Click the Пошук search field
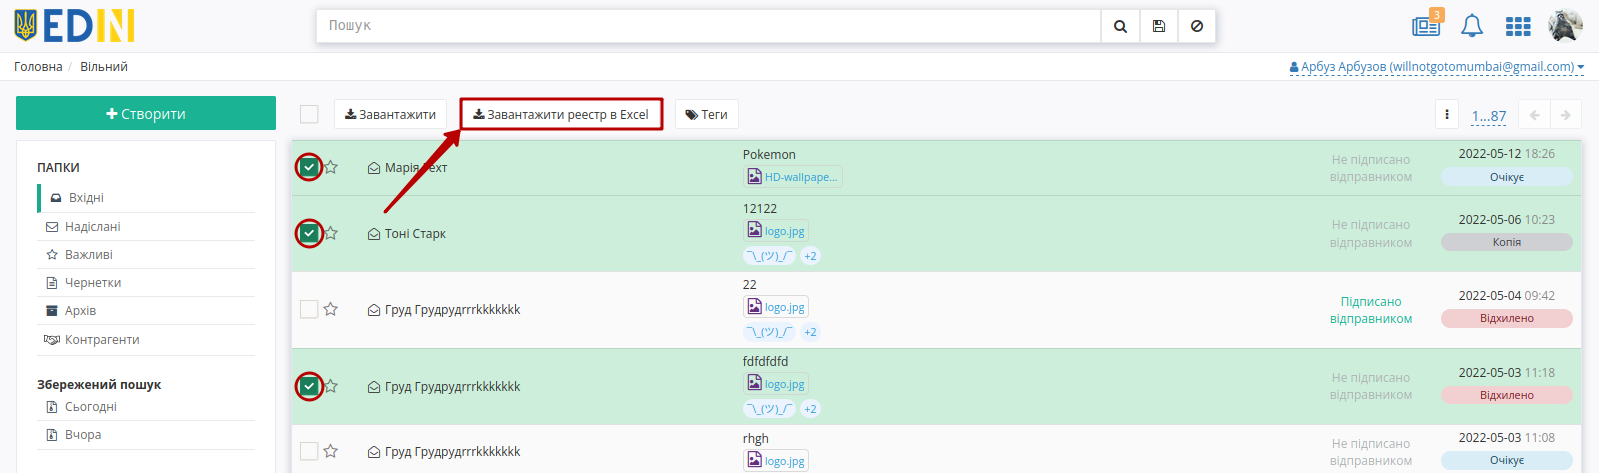The width and height of the screenshot is (1599, 473). point(709,26)
